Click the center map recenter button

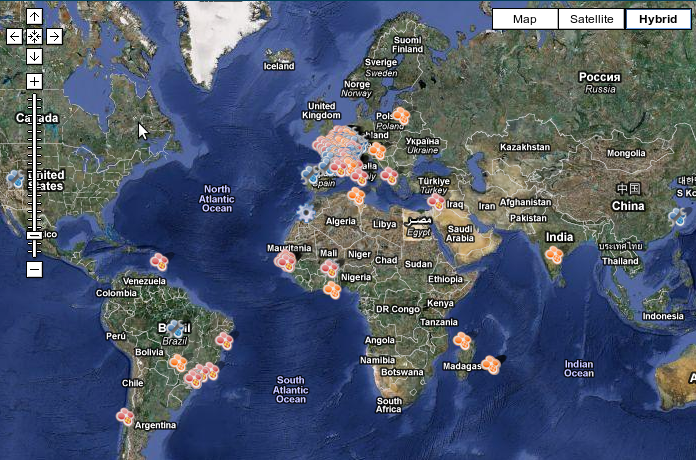[x=34, y=36]
